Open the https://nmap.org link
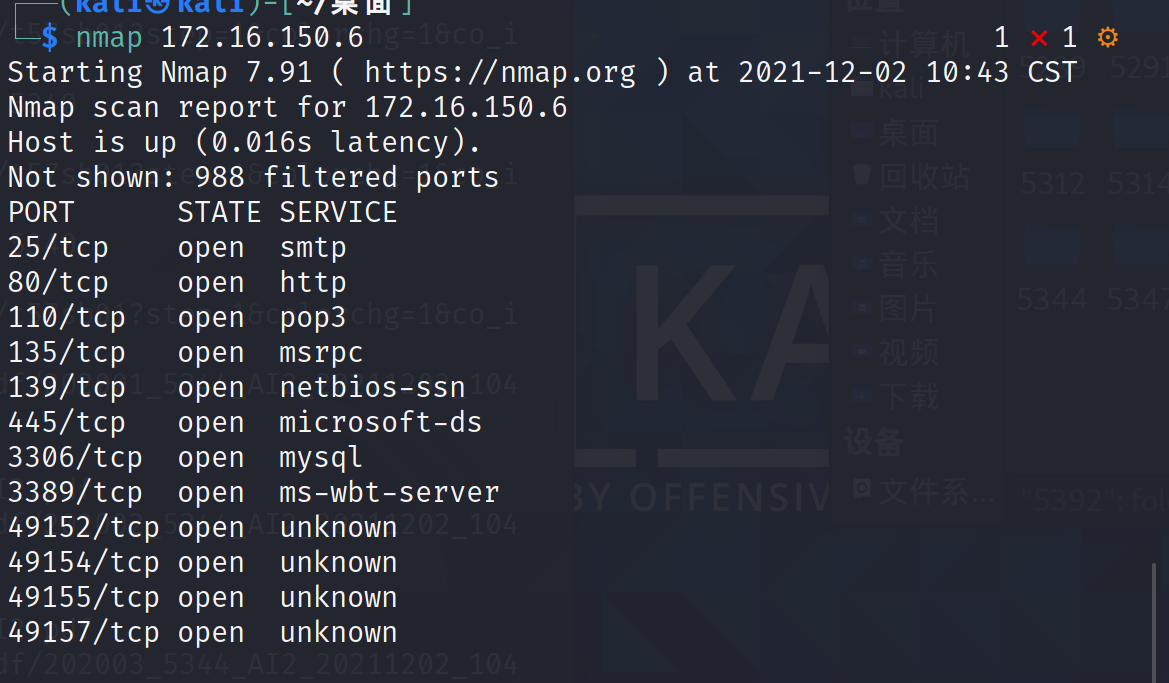 500,73
